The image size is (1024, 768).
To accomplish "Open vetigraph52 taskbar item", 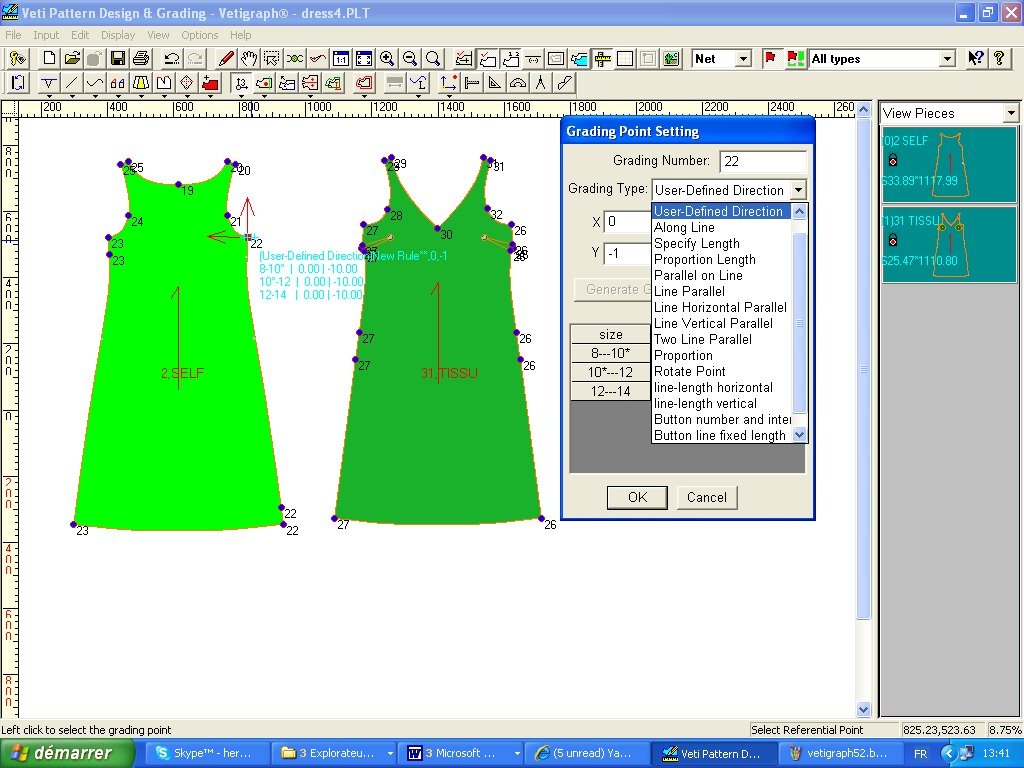I will coord(839,753).
